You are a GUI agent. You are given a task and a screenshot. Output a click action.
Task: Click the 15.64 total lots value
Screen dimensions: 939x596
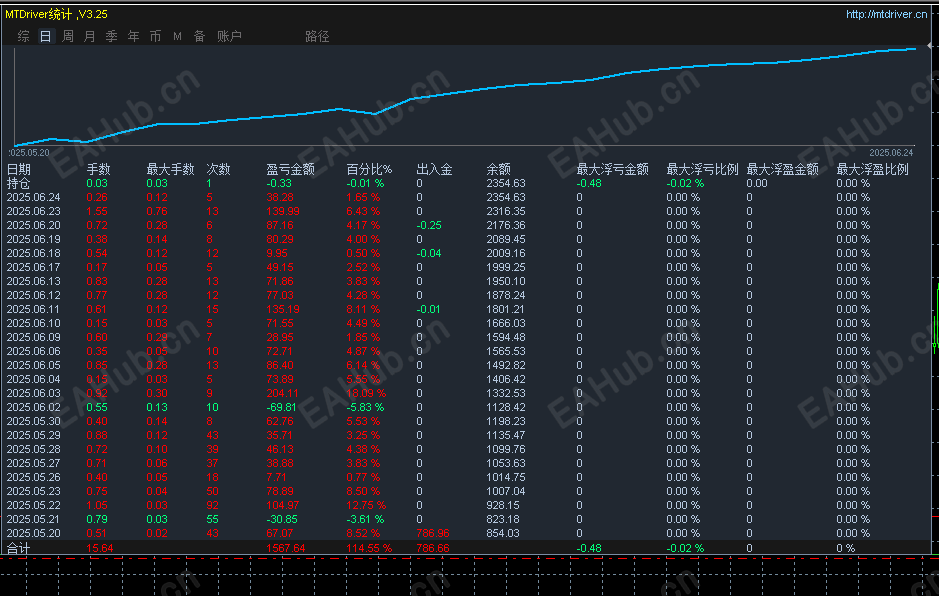point(99,548)
